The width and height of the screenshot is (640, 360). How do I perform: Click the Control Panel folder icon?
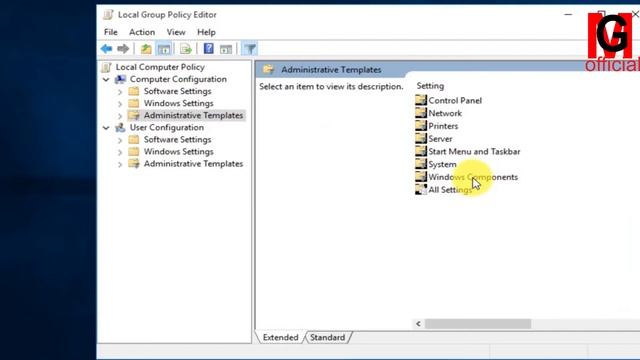[x=421, y=100]
